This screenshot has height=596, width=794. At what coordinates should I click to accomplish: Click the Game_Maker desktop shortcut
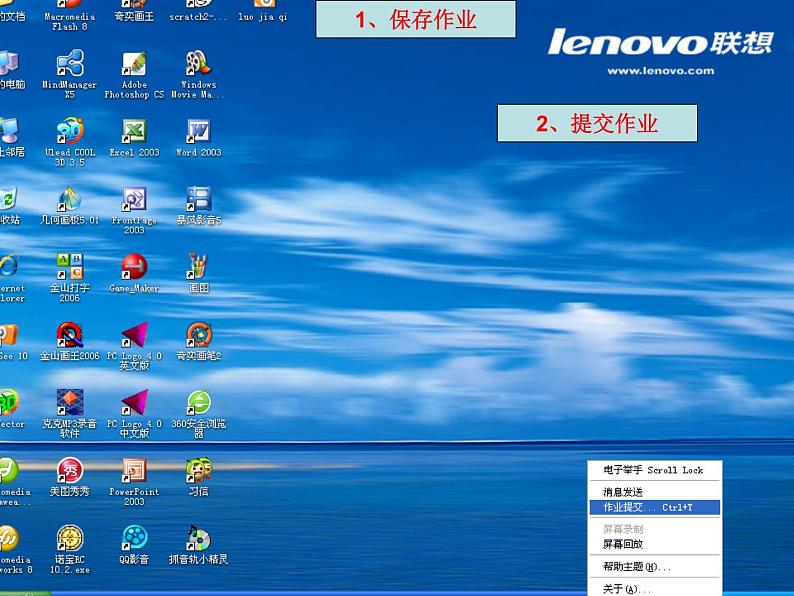coord(134,268)
